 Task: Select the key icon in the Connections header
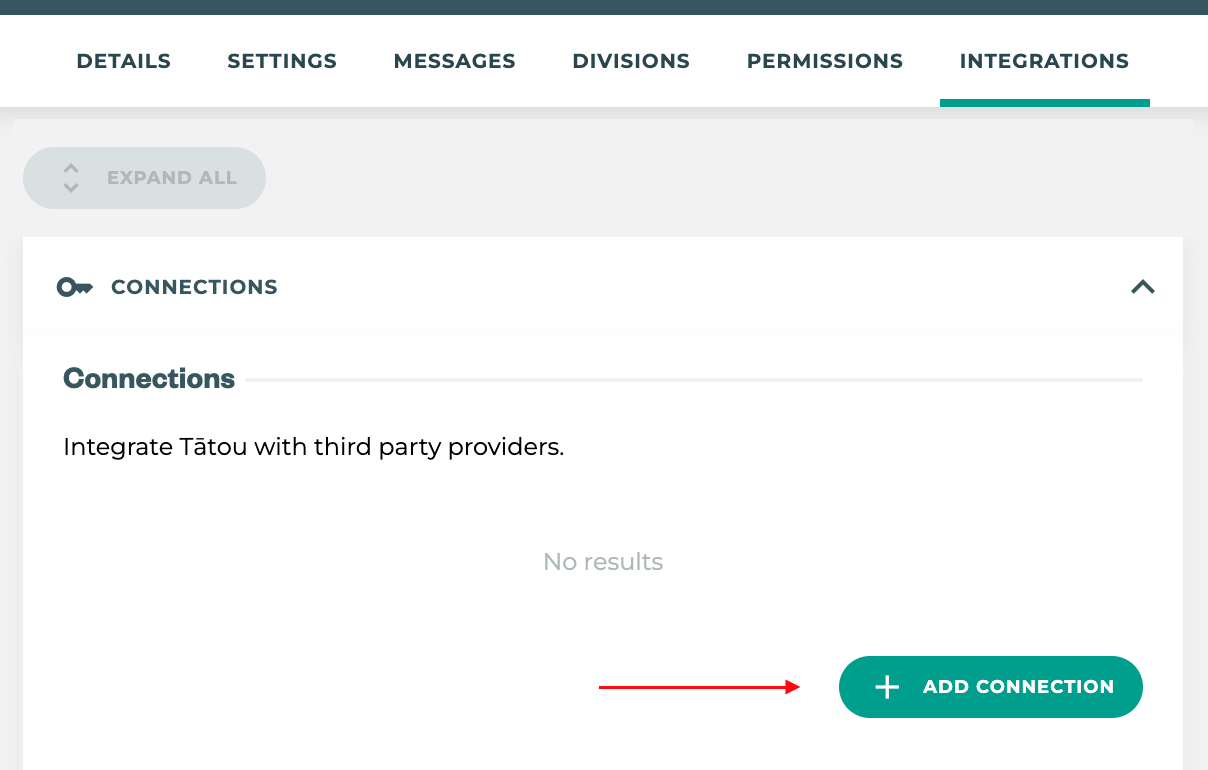[x=75, y=287]
